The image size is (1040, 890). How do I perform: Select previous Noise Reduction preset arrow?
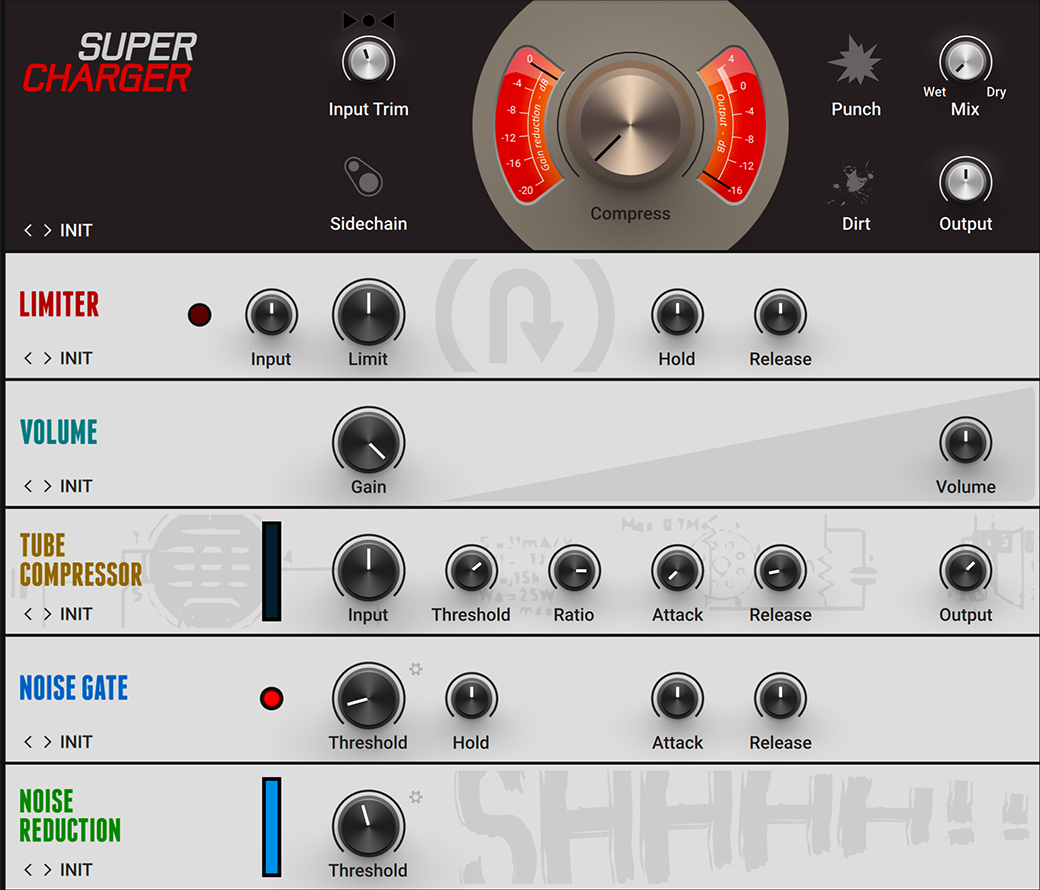[x=28, y=869]
